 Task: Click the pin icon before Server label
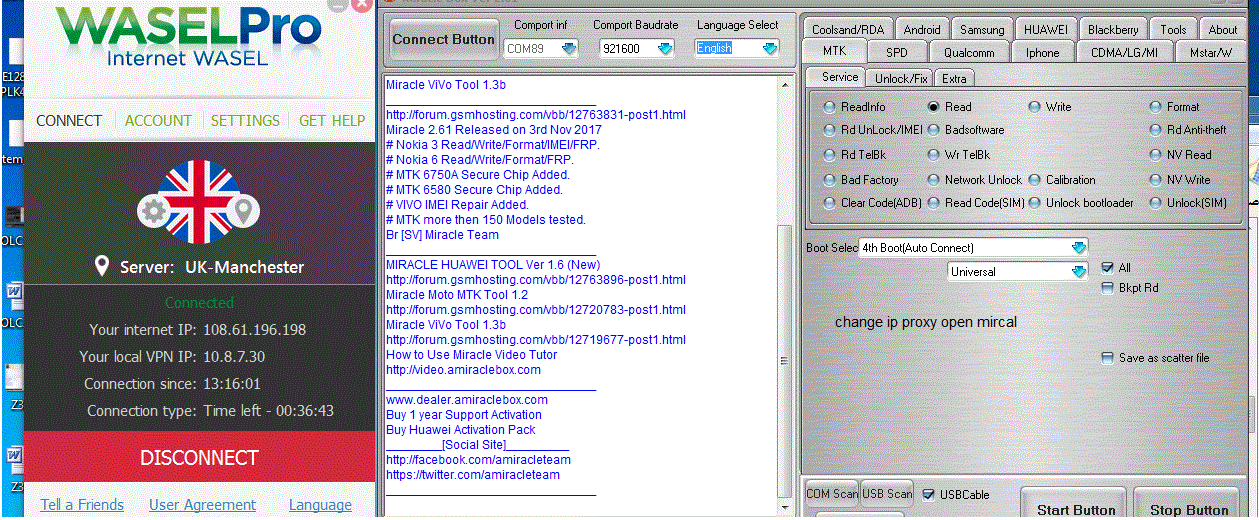[101, 267]
